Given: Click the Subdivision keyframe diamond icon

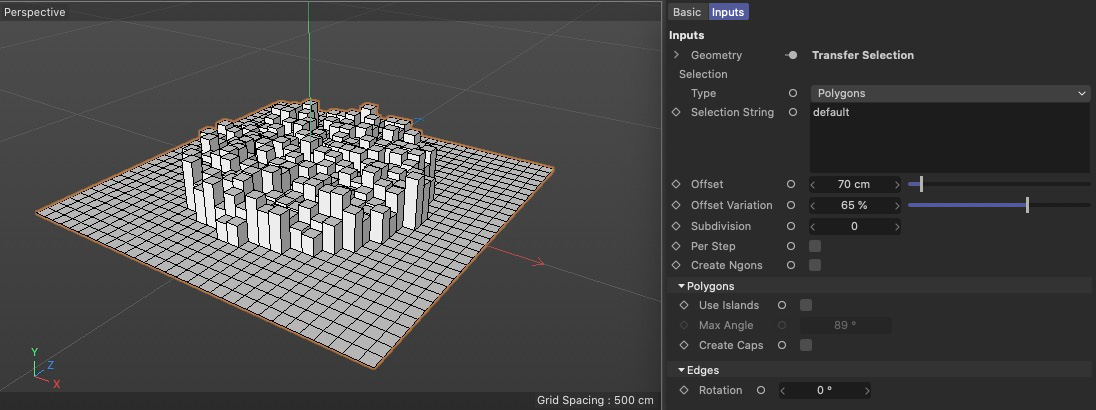Looking at the screenshot, I should click(x=676, y=226).
